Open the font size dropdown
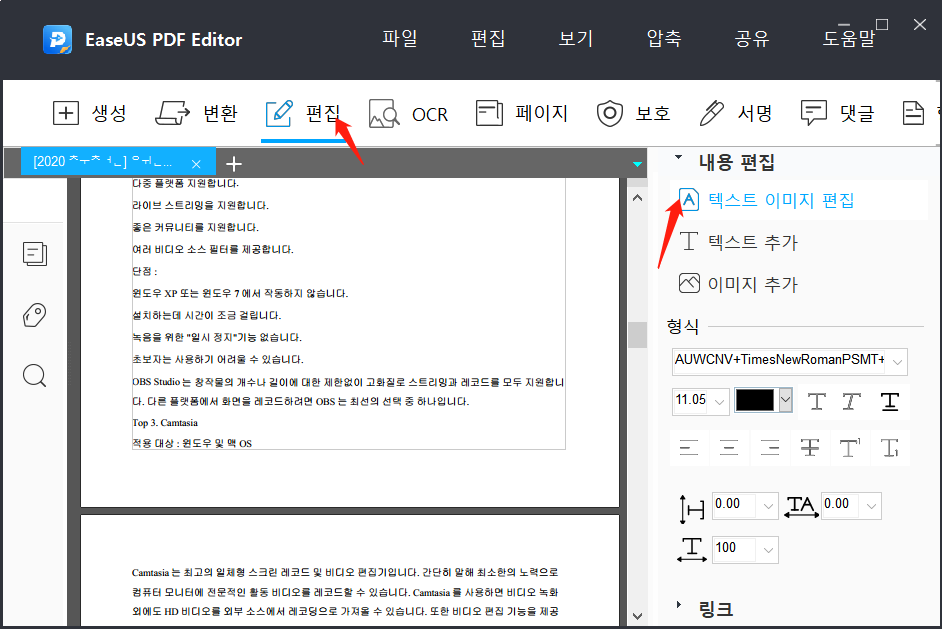This screenshot has width=942, height=629. pos(718,401)
